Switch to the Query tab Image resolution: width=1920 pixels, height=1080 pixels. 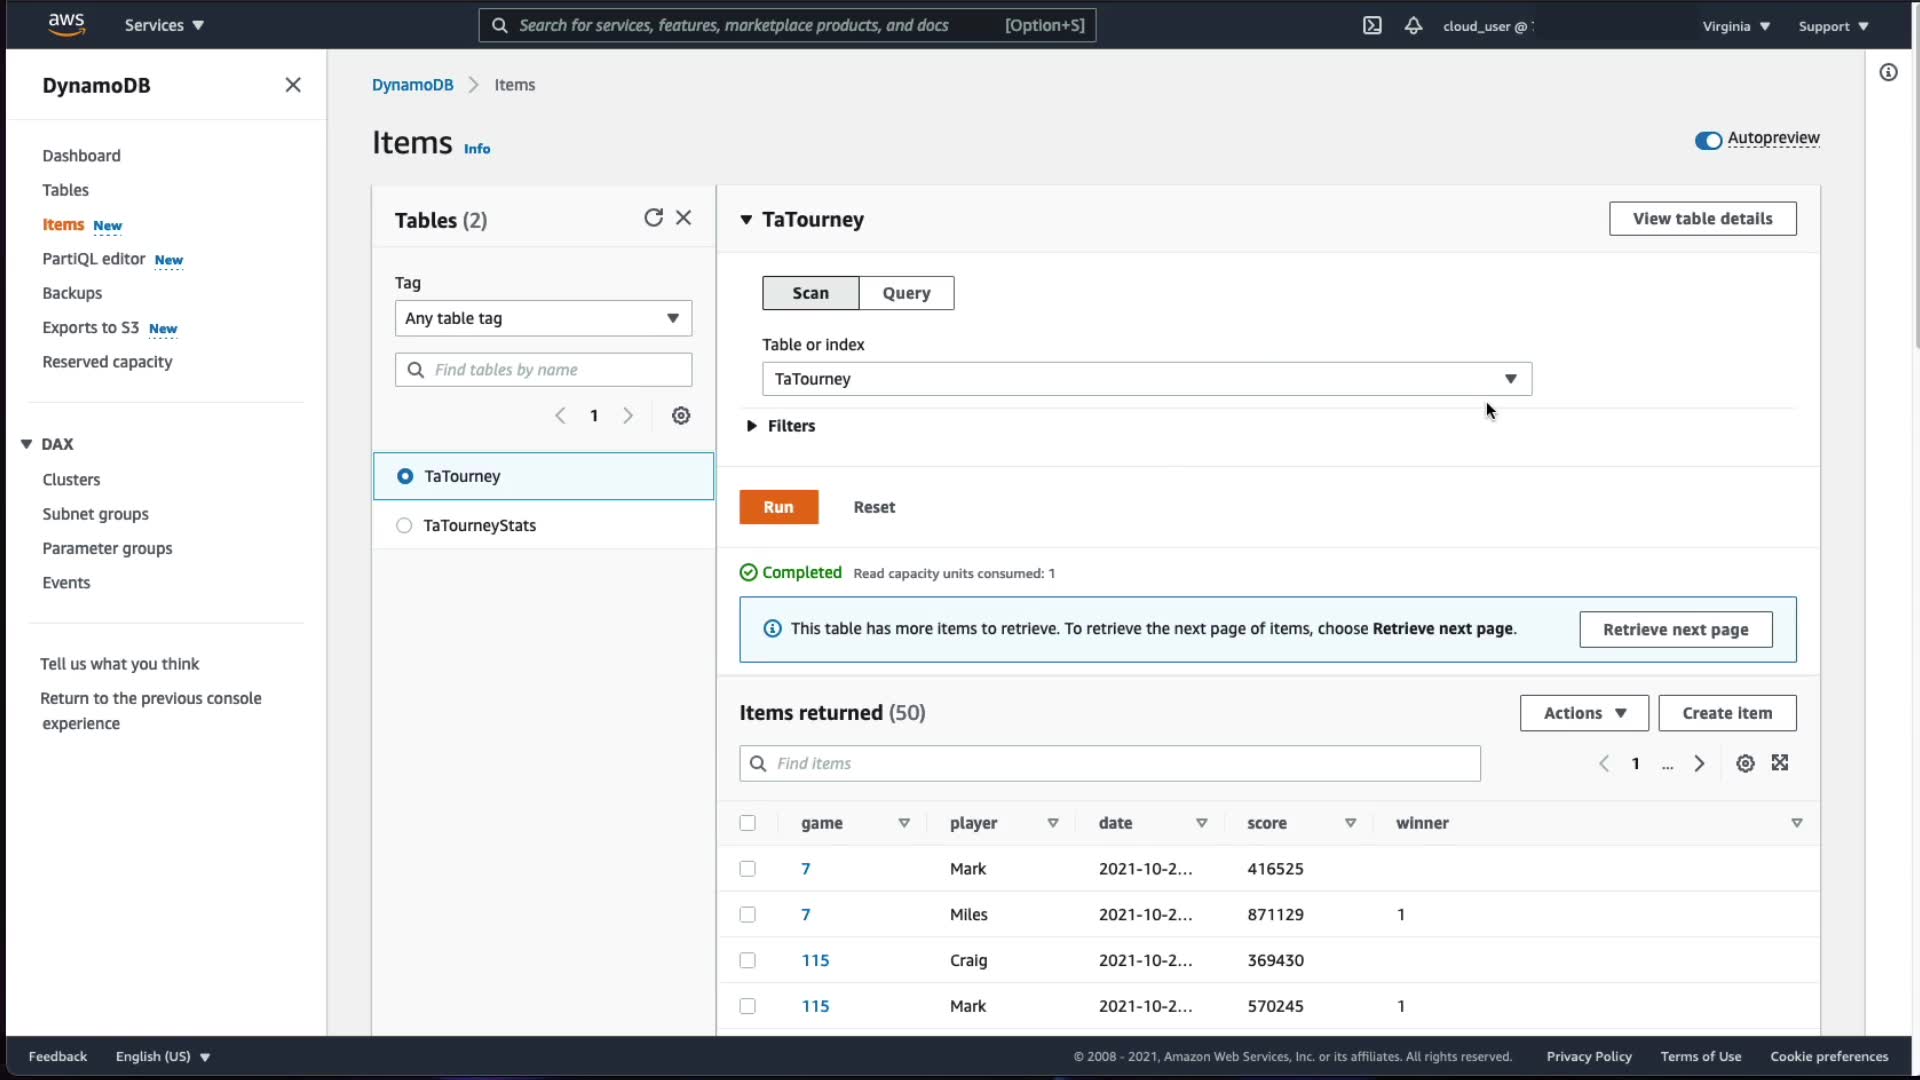pos(906,293)
